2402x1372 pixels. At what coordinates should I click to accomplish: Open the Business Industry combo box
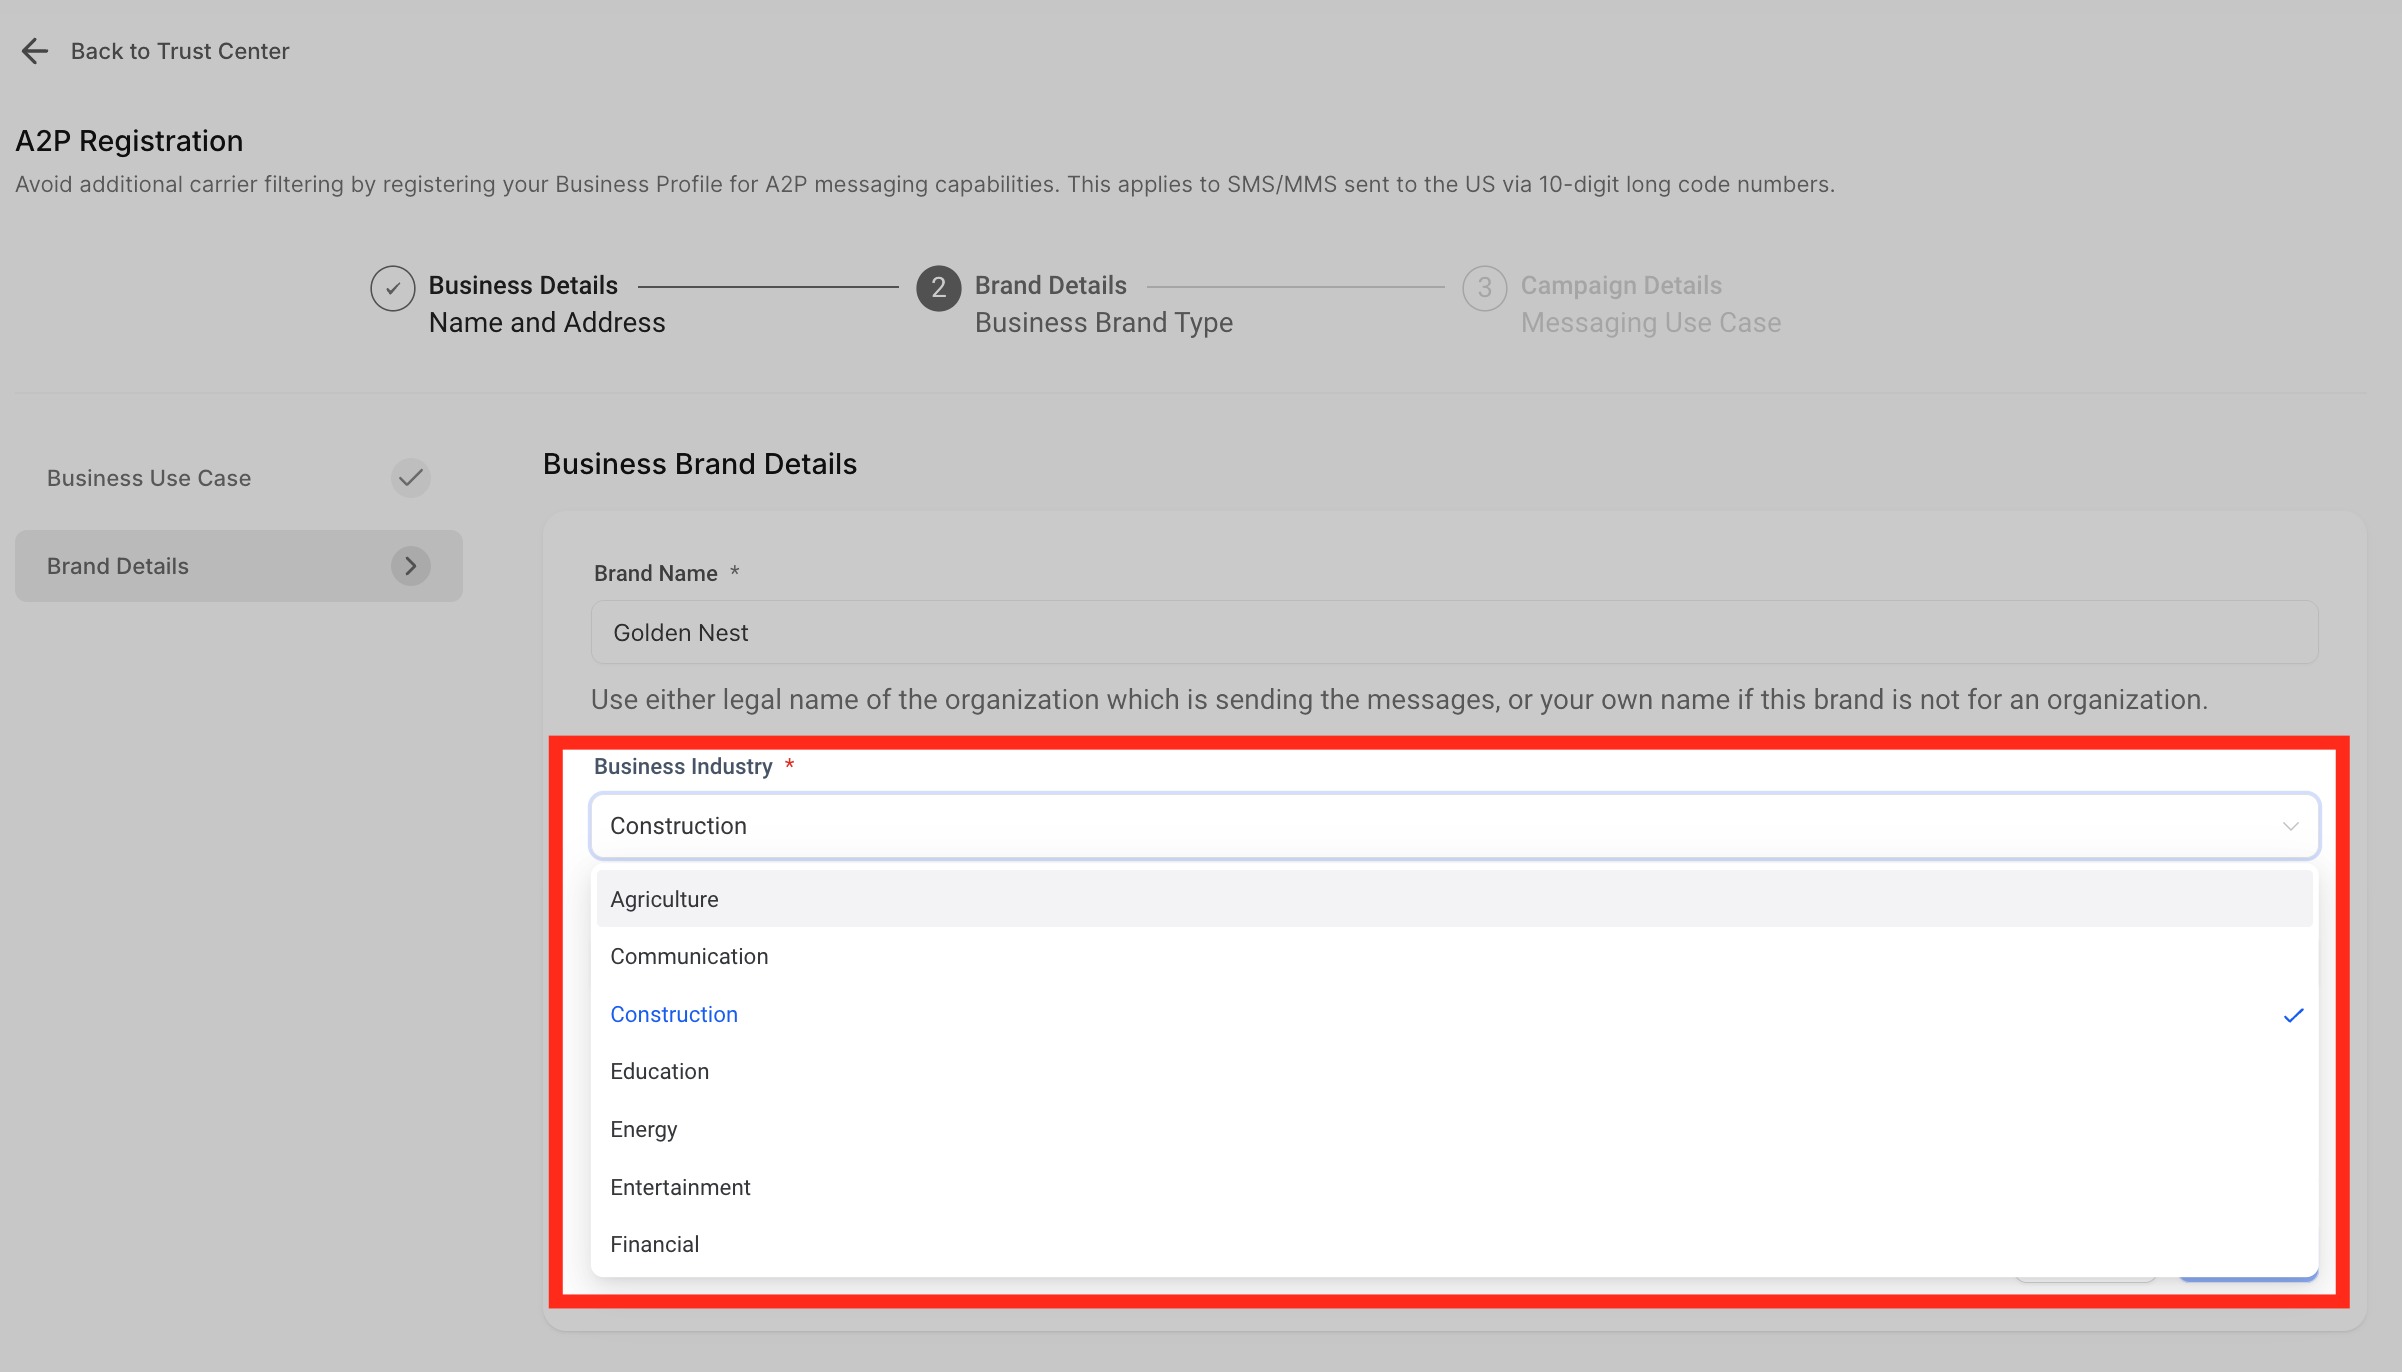(x=1454, y=826)
